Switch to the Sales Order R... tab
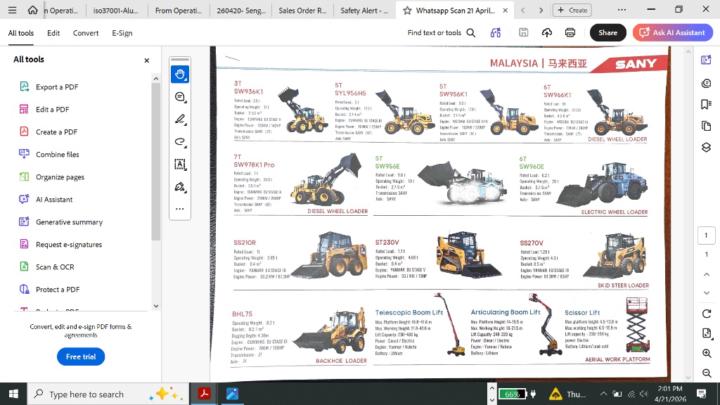The height and width of the screenshot is (405, 720). (302, 10)
